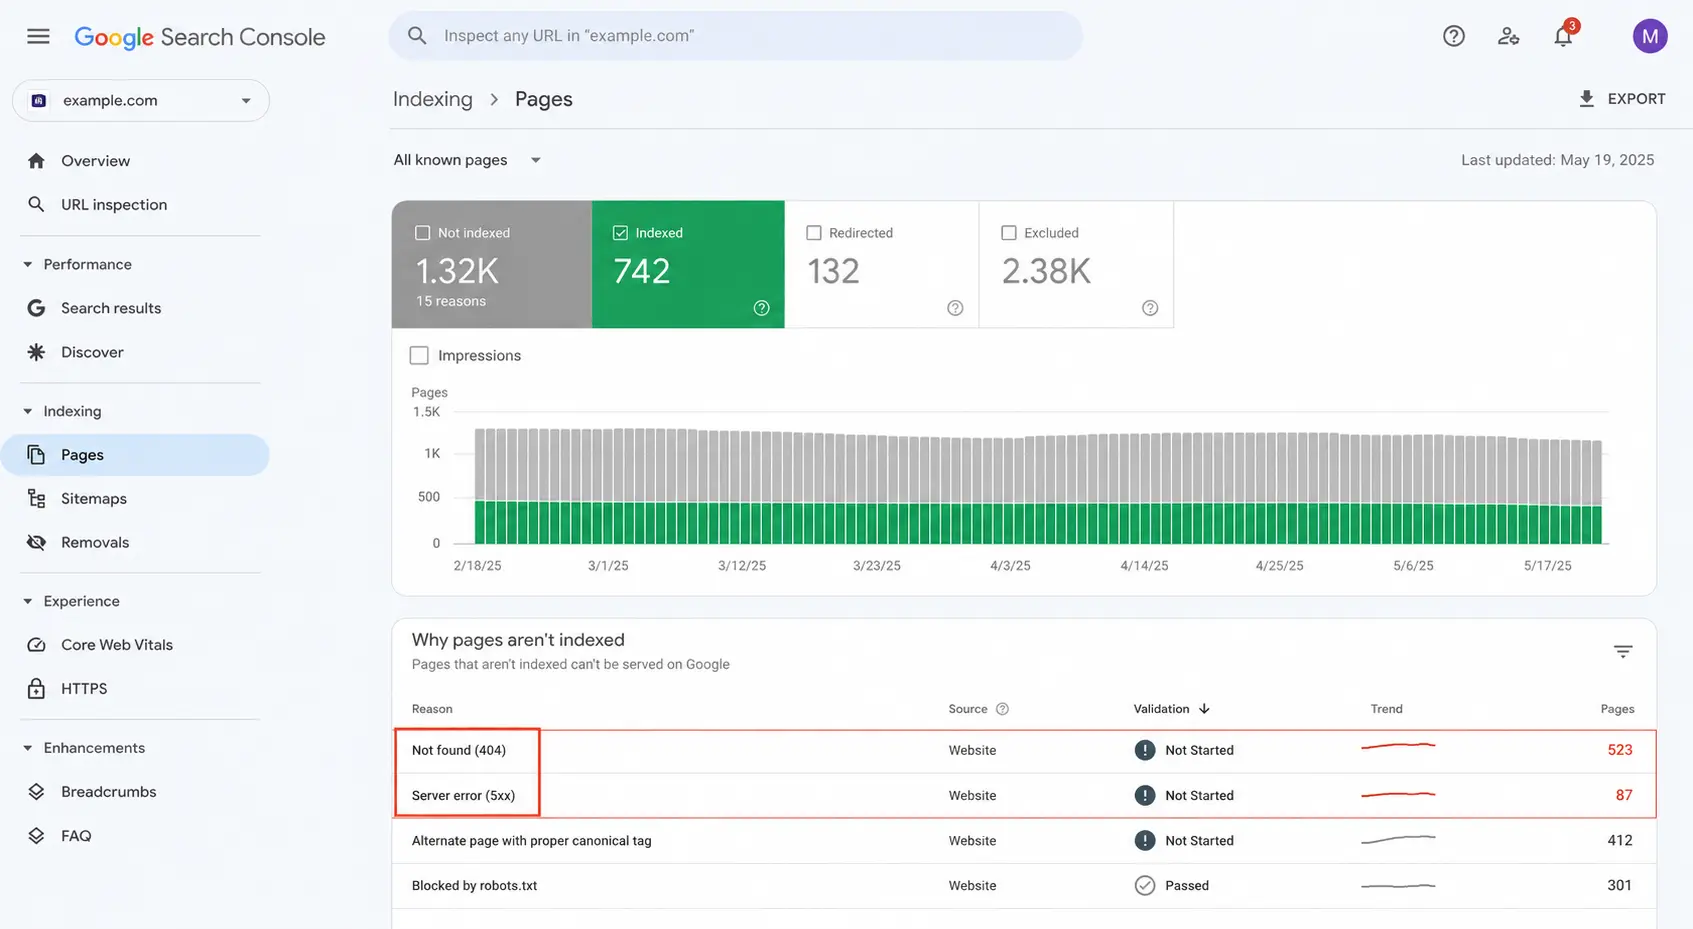Screen dimensions: 1693x929
Task: Click the HTTPS lock icon
Action: pyautogui.click(x=36, y=688)
